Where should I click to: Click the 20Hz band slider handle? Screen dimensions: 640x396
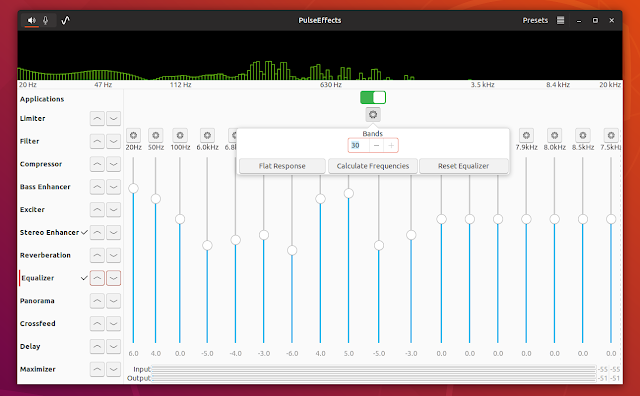pyautogui.click(x=133, y=188)
